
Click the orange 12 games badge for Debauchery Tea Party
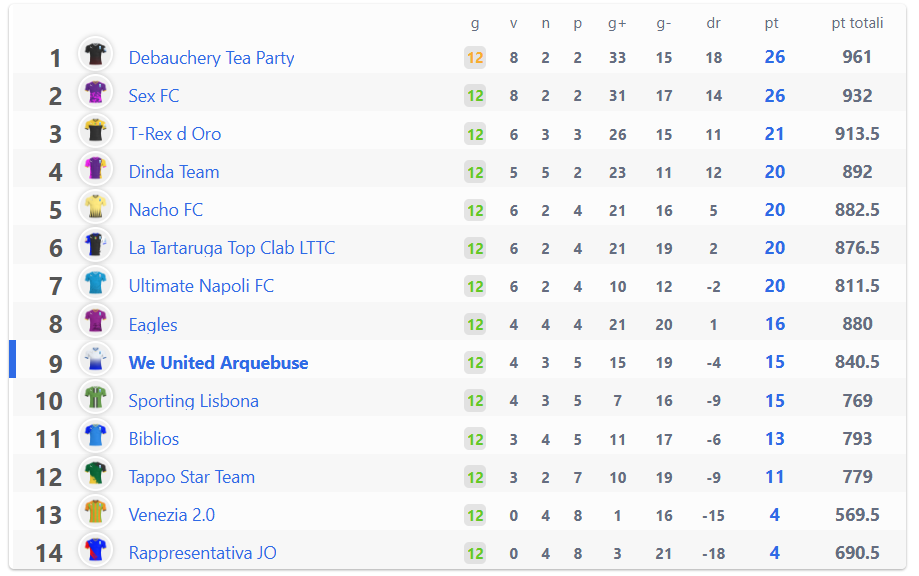(475, 57)
